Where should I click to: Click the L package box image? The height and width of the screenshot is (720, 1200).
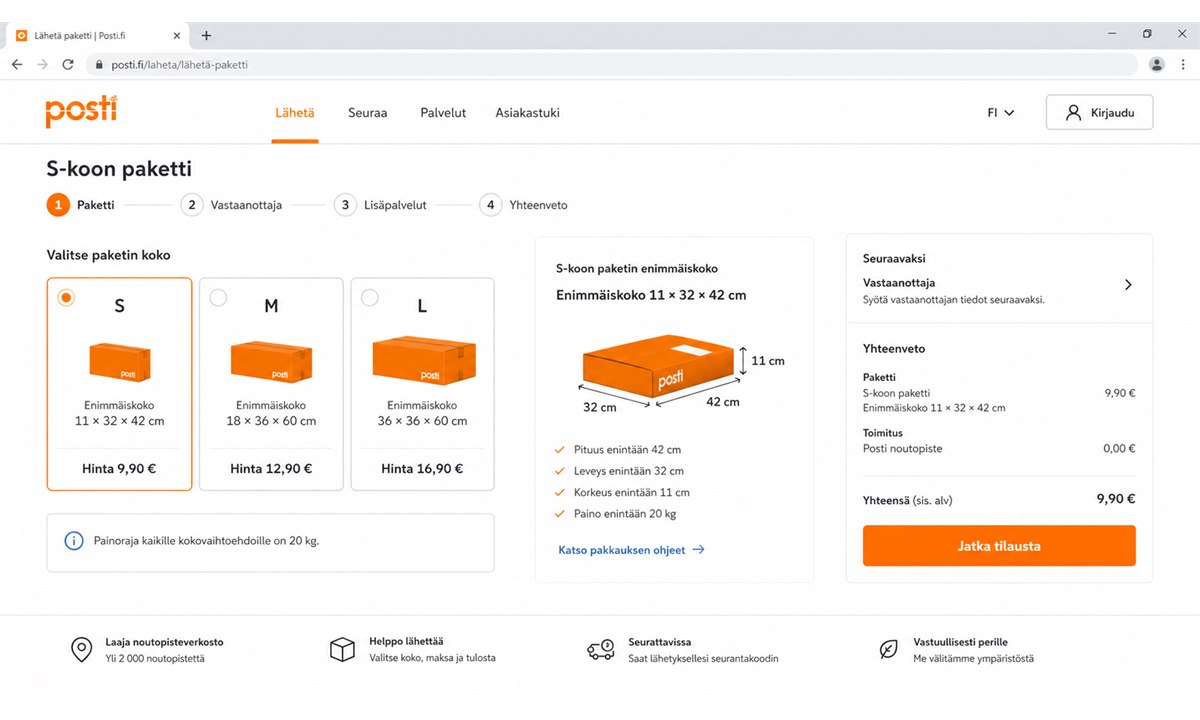click(x=423, y=360)
